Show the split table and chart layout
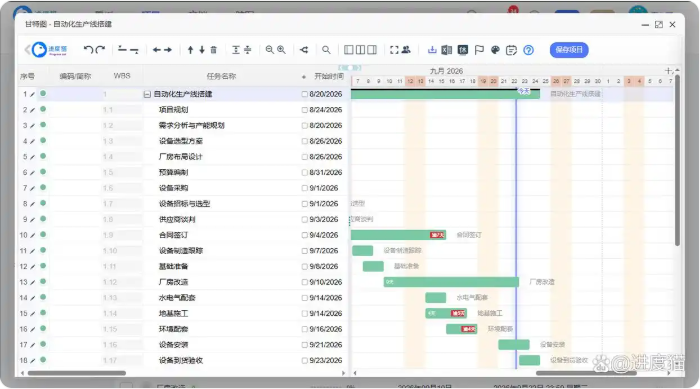Screen dimensions: 700x389 (x=360, y=50)
